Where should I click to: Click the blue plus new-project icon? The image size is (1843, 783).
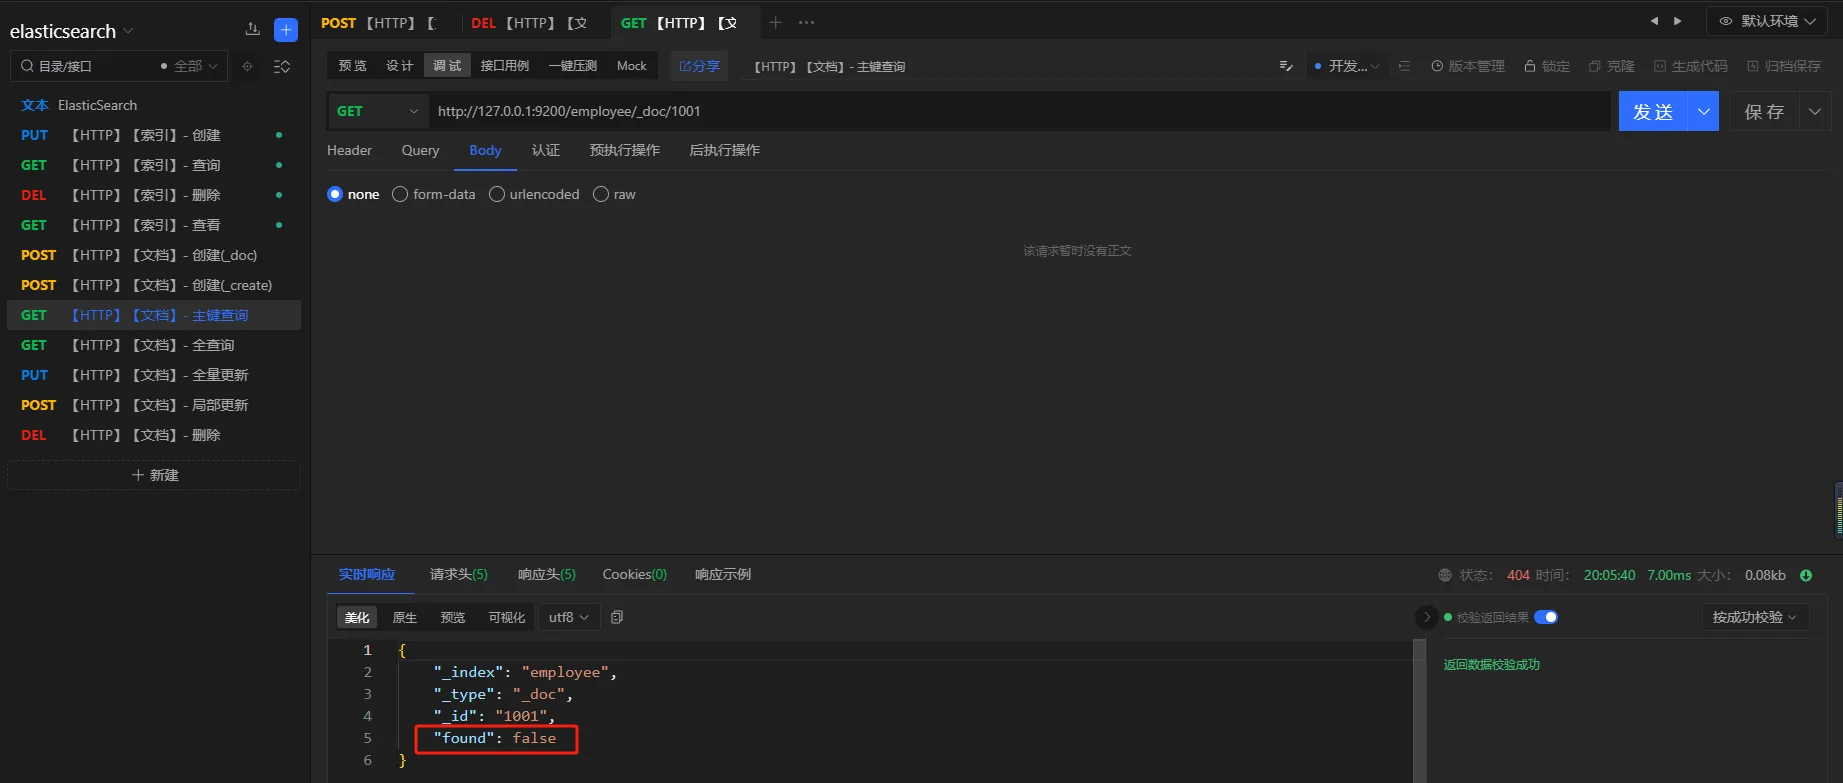click(286, 30)
